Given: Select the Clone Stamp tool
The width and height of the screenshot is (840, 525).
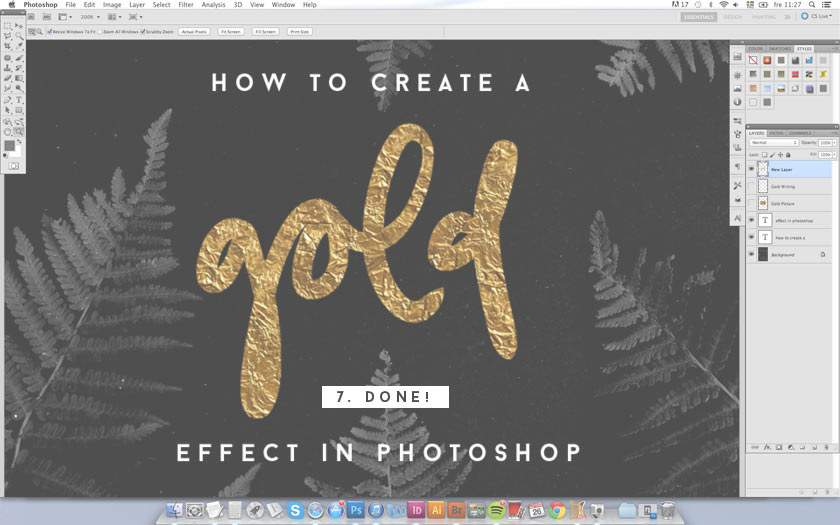Looking at the screenshot, I should click(8, 68).
